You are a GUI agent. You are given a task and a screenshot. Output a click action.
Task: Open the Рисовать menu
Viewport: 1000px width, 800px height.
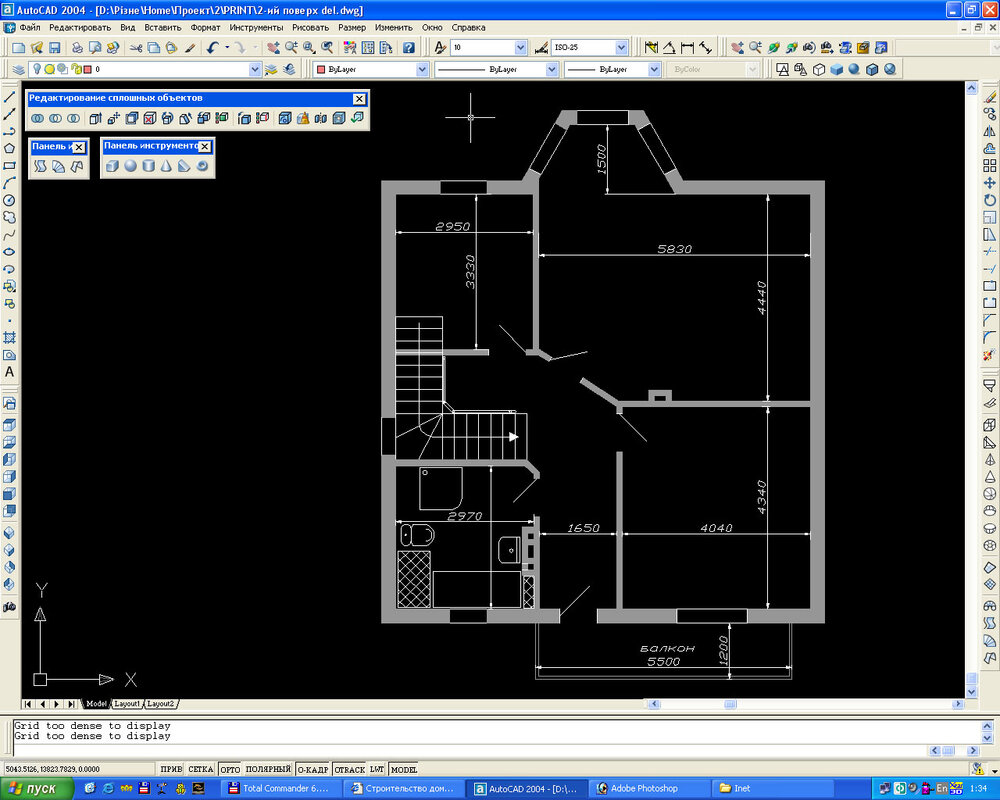(x=309, y=27)
